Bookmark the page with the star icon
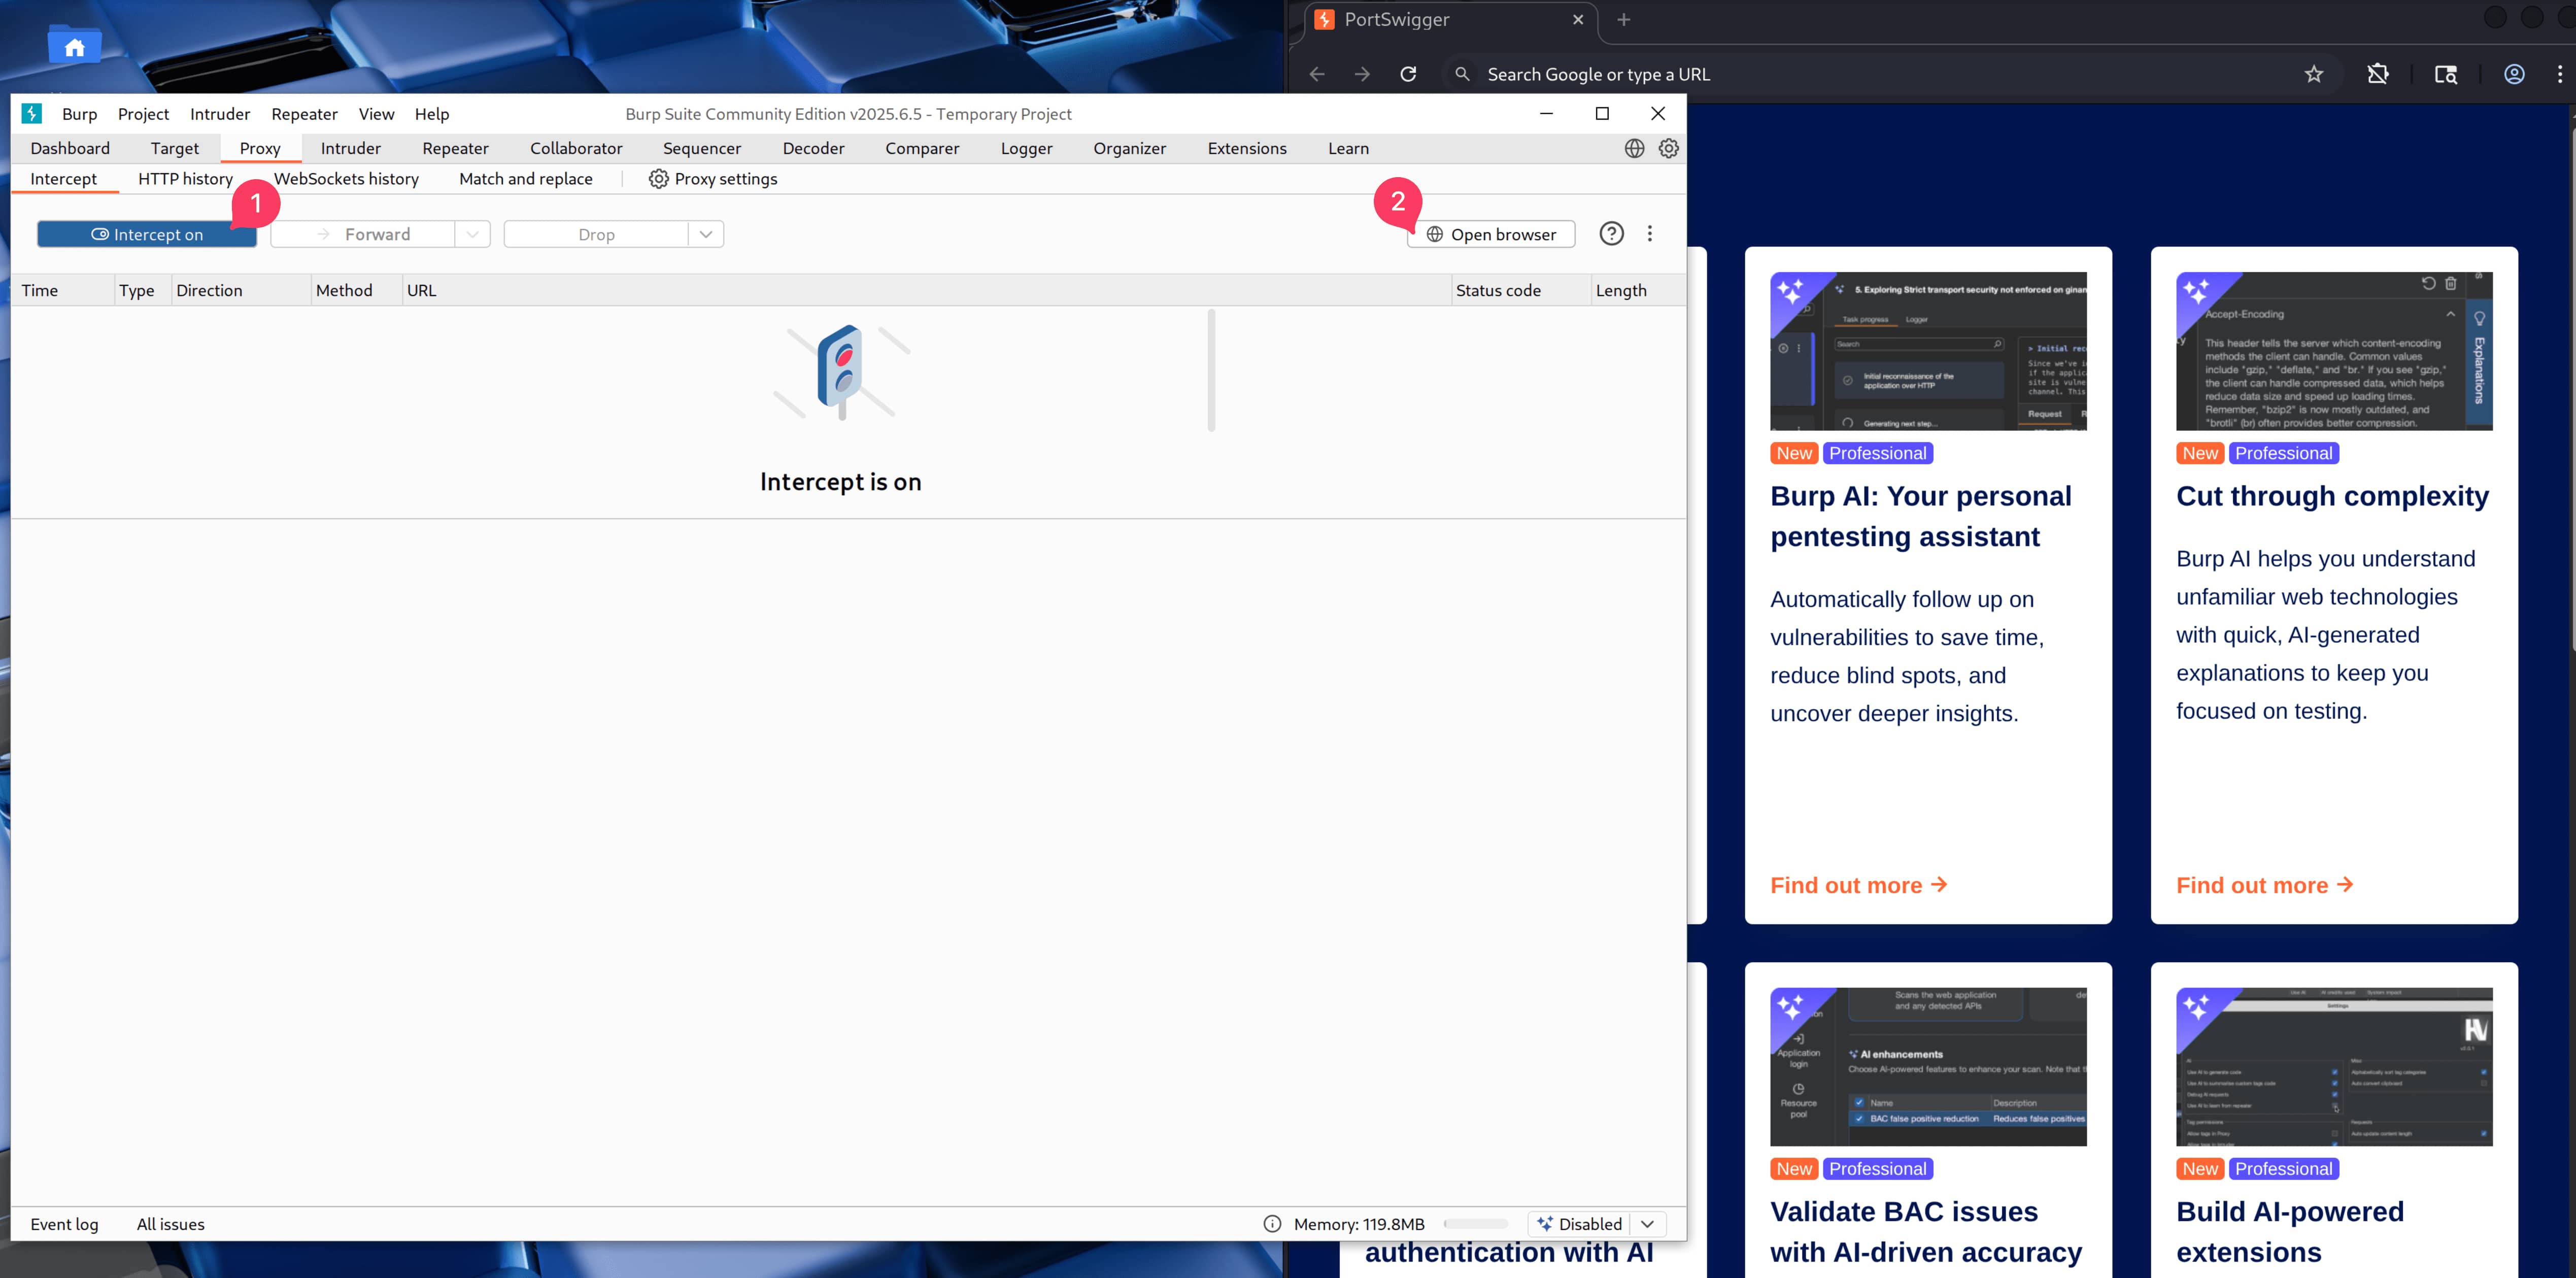The height and width of the screenshot is (1278, 2576). [x=2314, y=74]
